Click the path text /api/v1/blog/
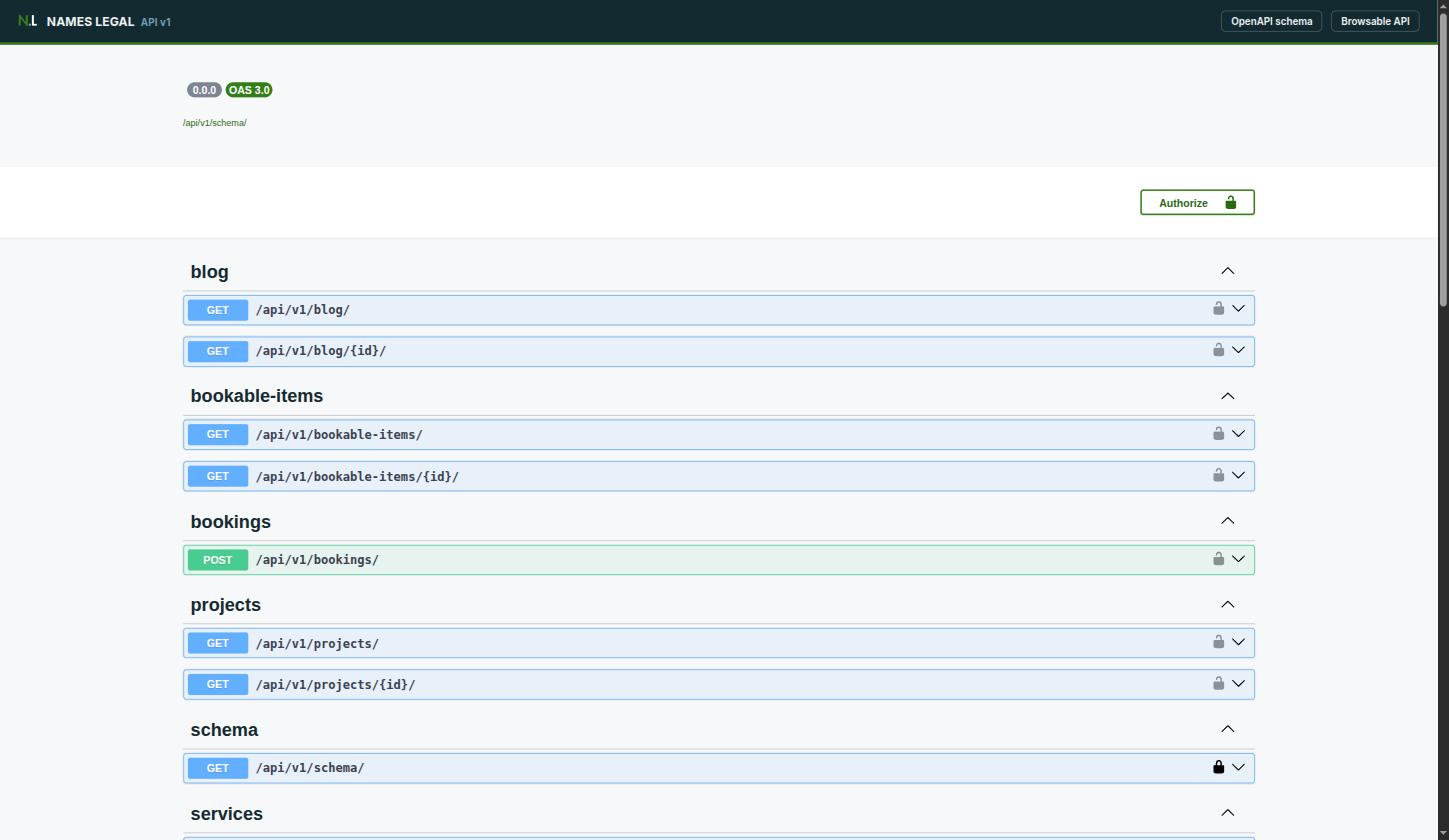The width and height of the screenshot is (1449, 840). point(302,310)
